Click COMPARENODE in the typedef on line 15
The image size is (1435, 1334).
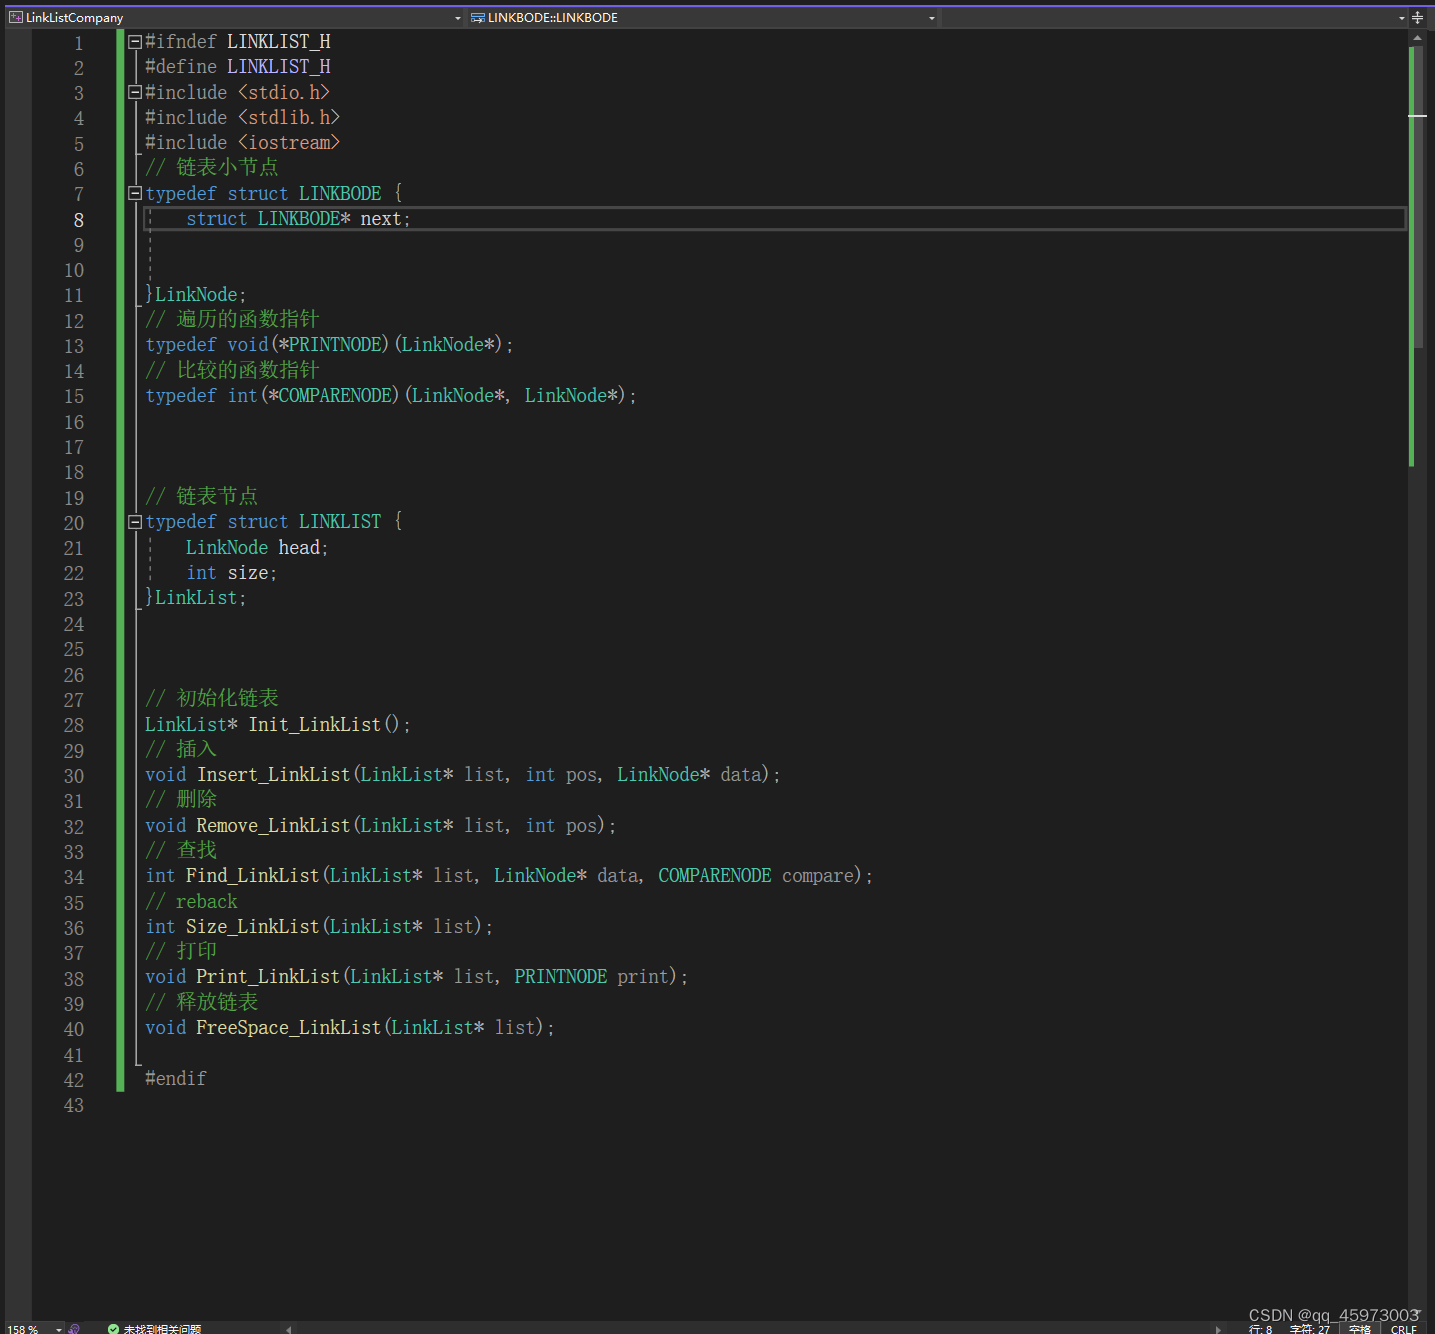[335, 395]
